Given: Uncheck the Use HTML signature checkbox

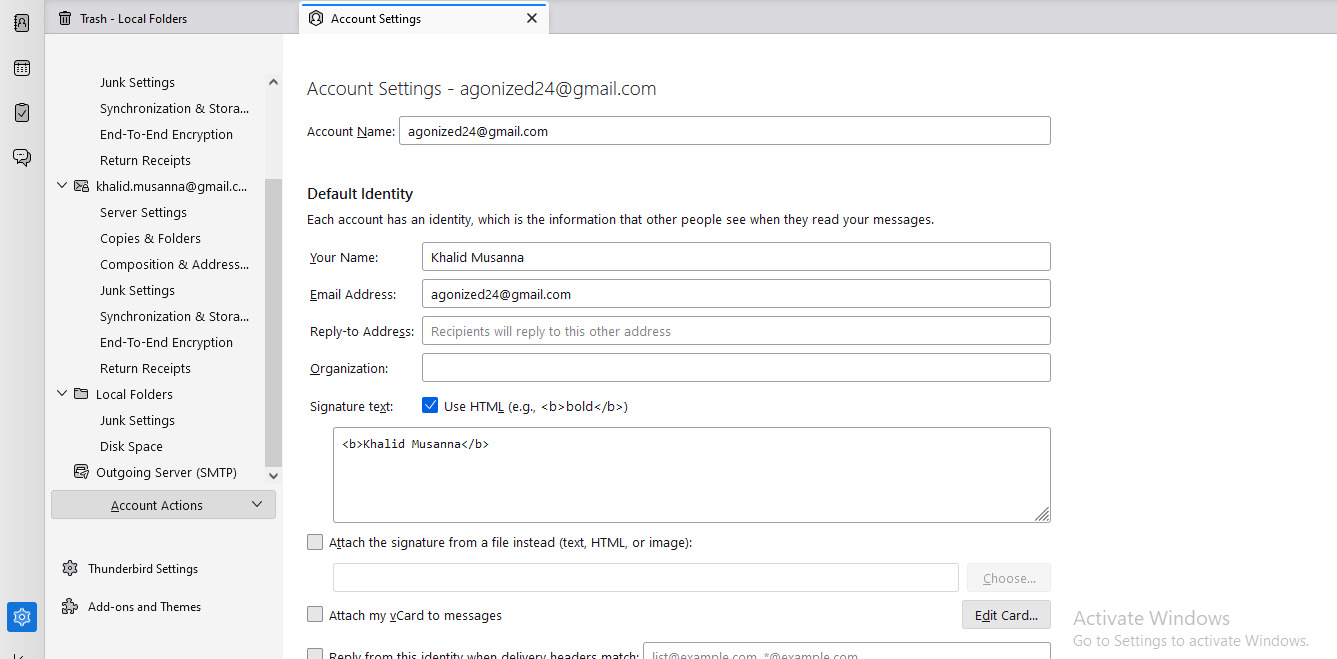Looking at the screenshot, I should click(430, 405).
